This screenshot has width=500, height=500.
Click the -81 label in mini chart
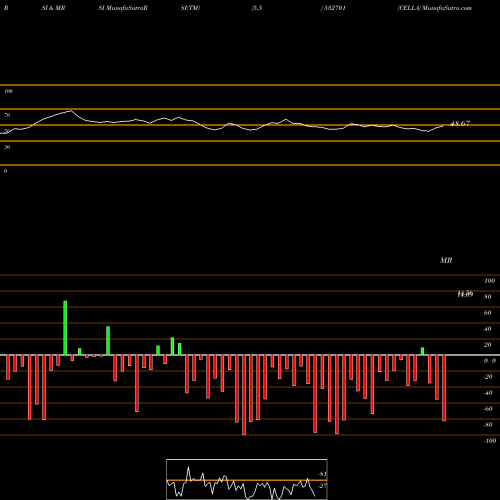pos(322,474)
